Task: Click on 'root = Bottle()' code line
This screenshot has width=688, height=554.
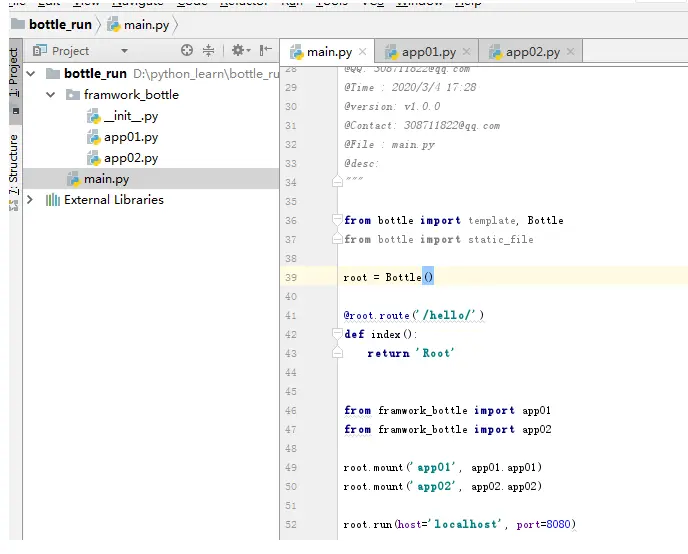Action: click(x=388, y=277)
